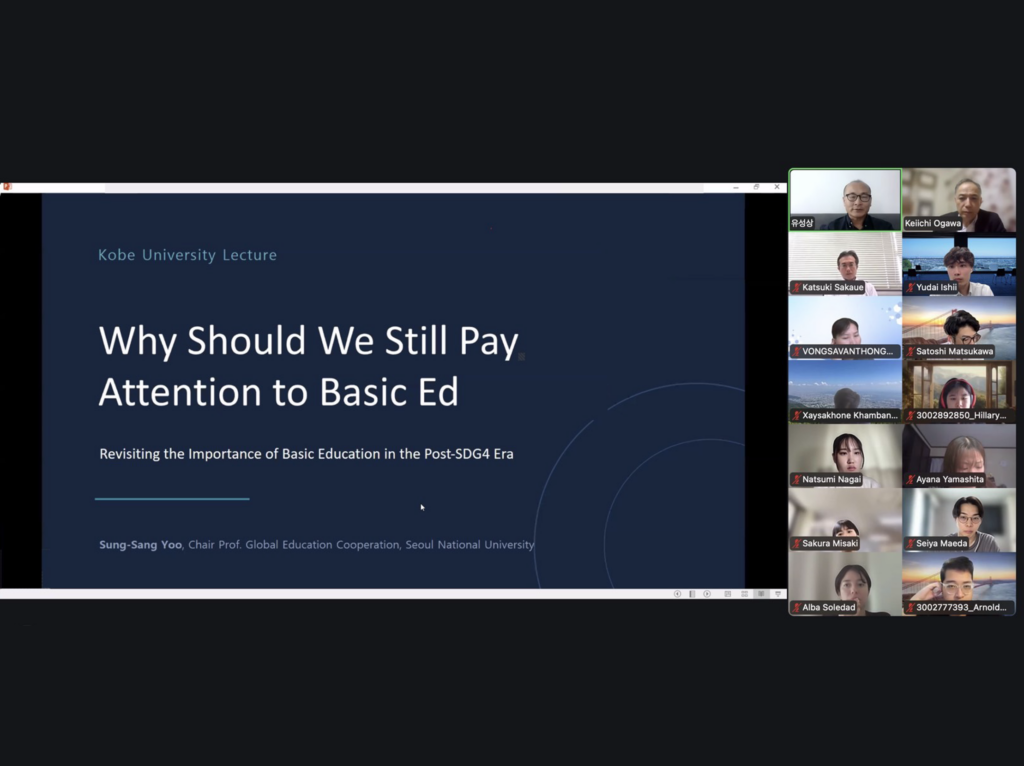Close the PowerPoint presentation window
Image resolution: width=1024 pixels, height=766 pixels.
(777, 187)
